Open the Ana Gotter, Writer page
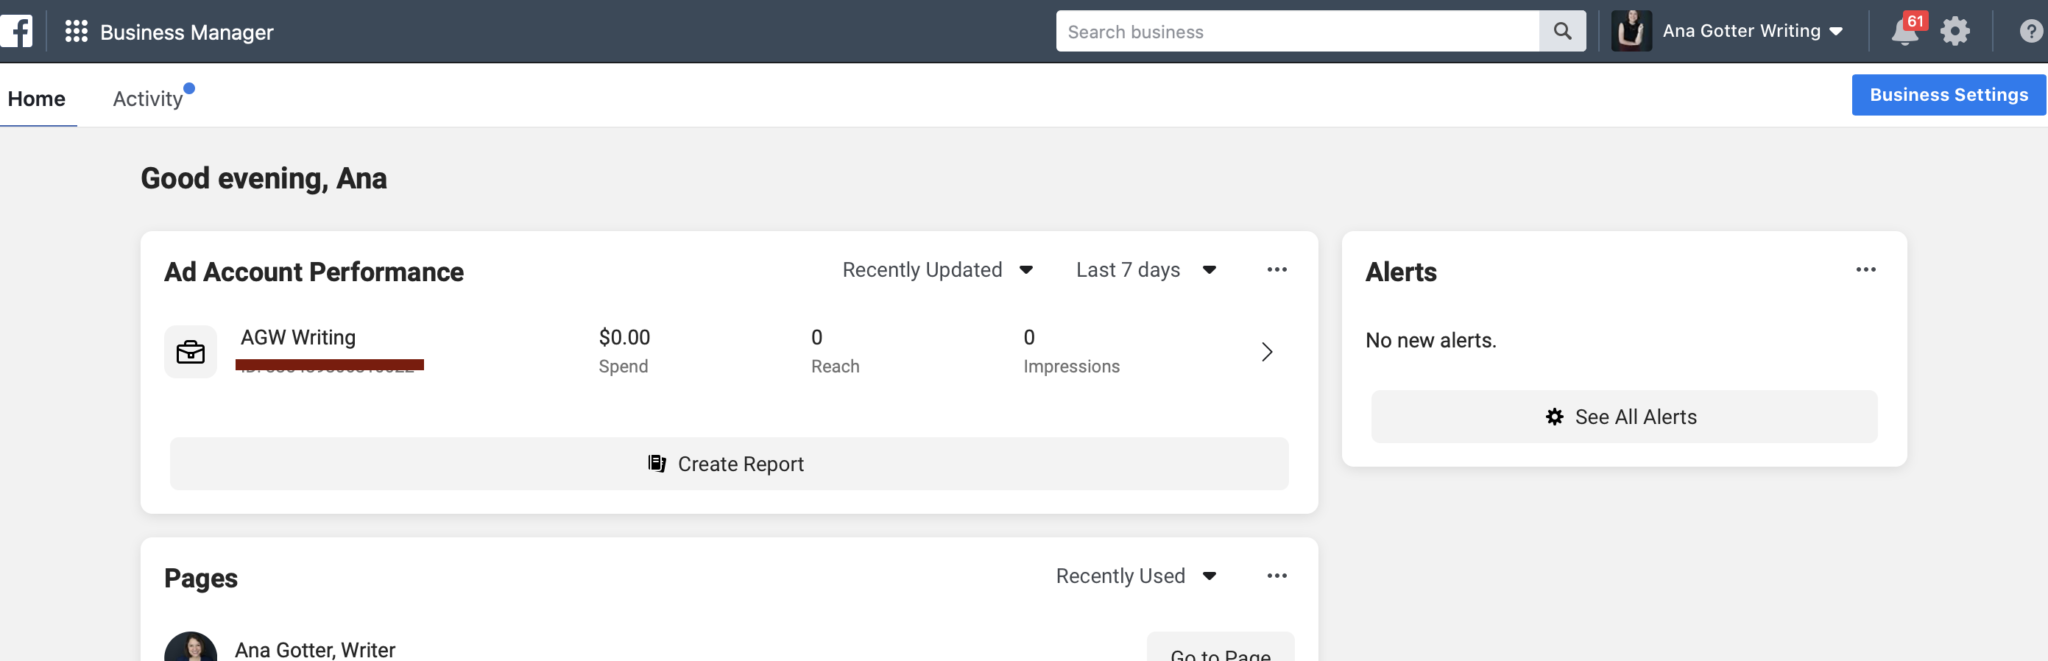The image size is (2048, 661). pos(315,650)
